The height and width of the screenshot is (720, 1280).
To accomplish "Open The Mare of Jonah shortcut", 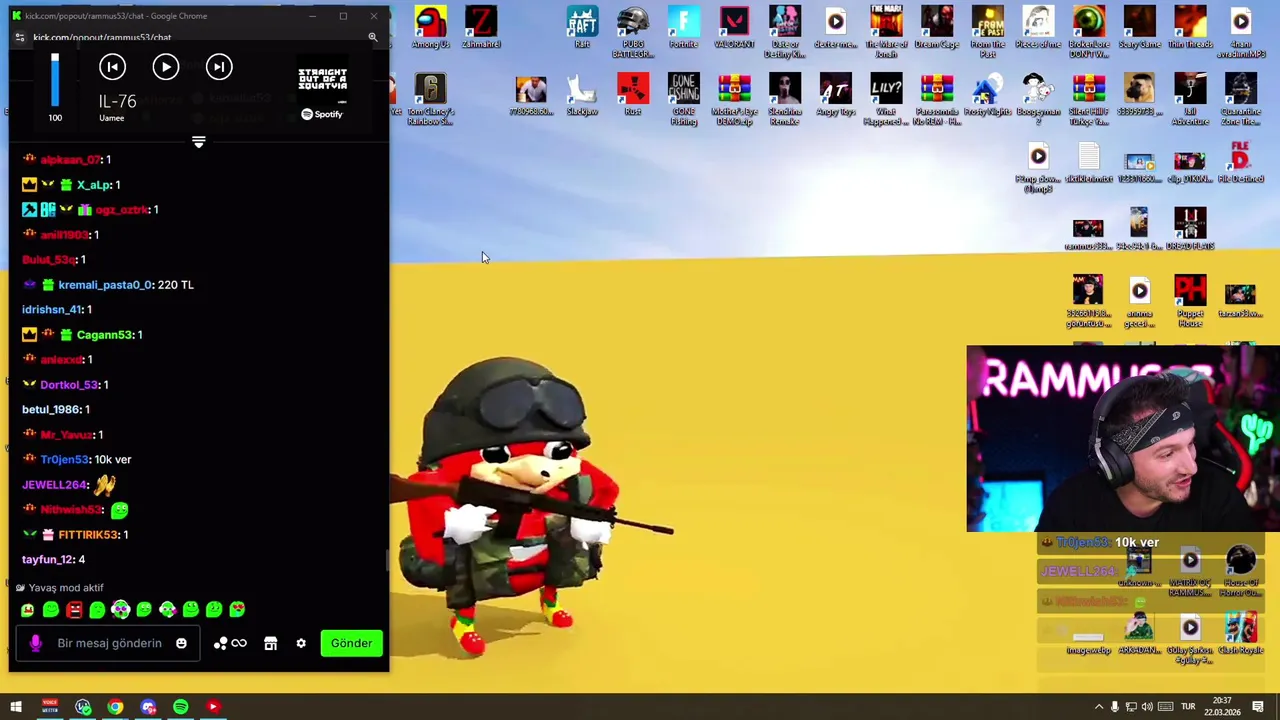I will click(886, 31).
